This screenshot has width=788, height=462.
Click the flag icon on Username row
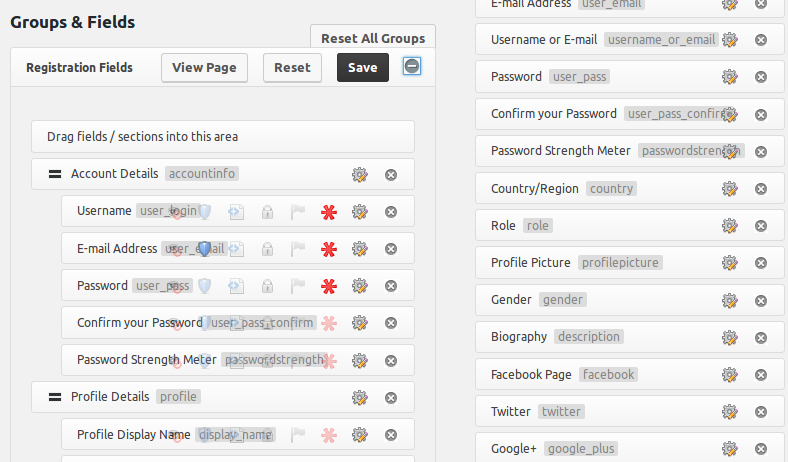coord(297,212)
